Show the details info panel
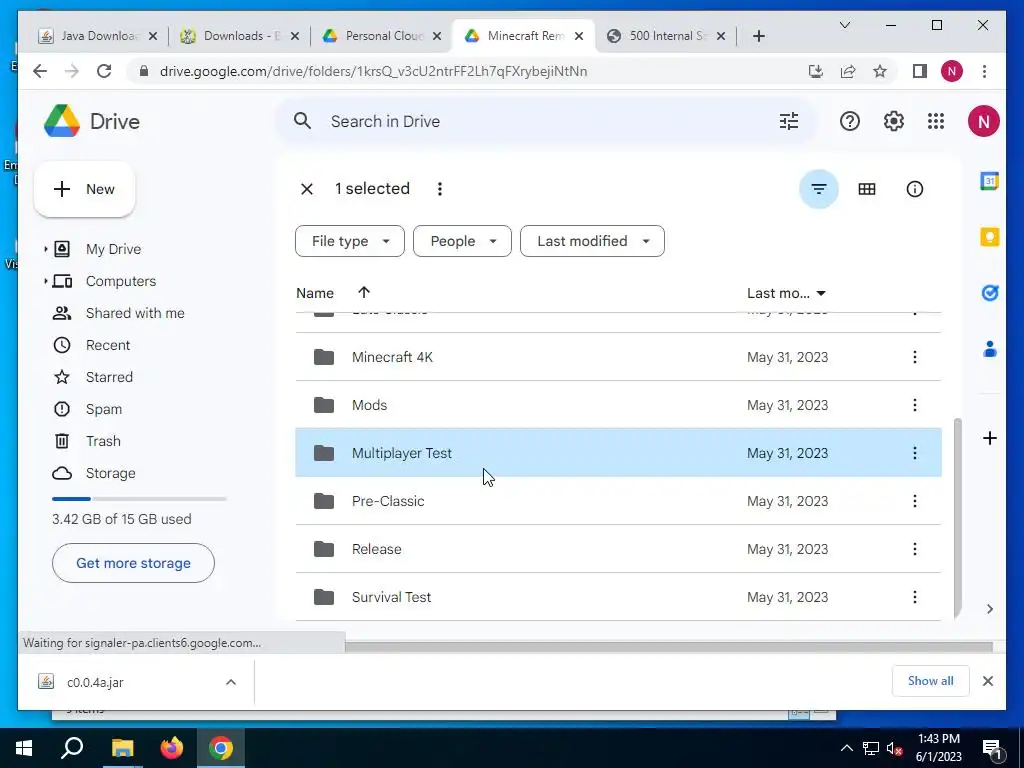 [914, 189]
